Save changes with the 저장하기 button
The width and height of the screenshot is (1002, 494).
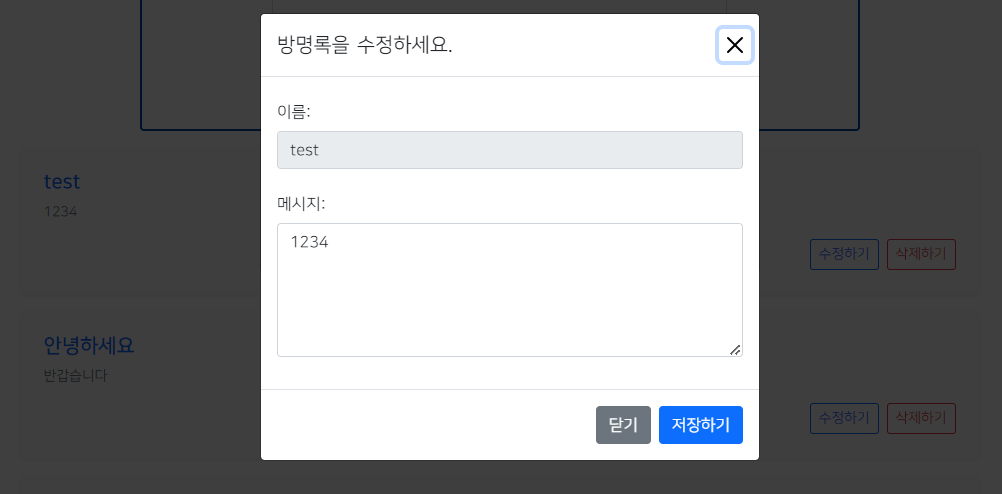tap(700, 425)
